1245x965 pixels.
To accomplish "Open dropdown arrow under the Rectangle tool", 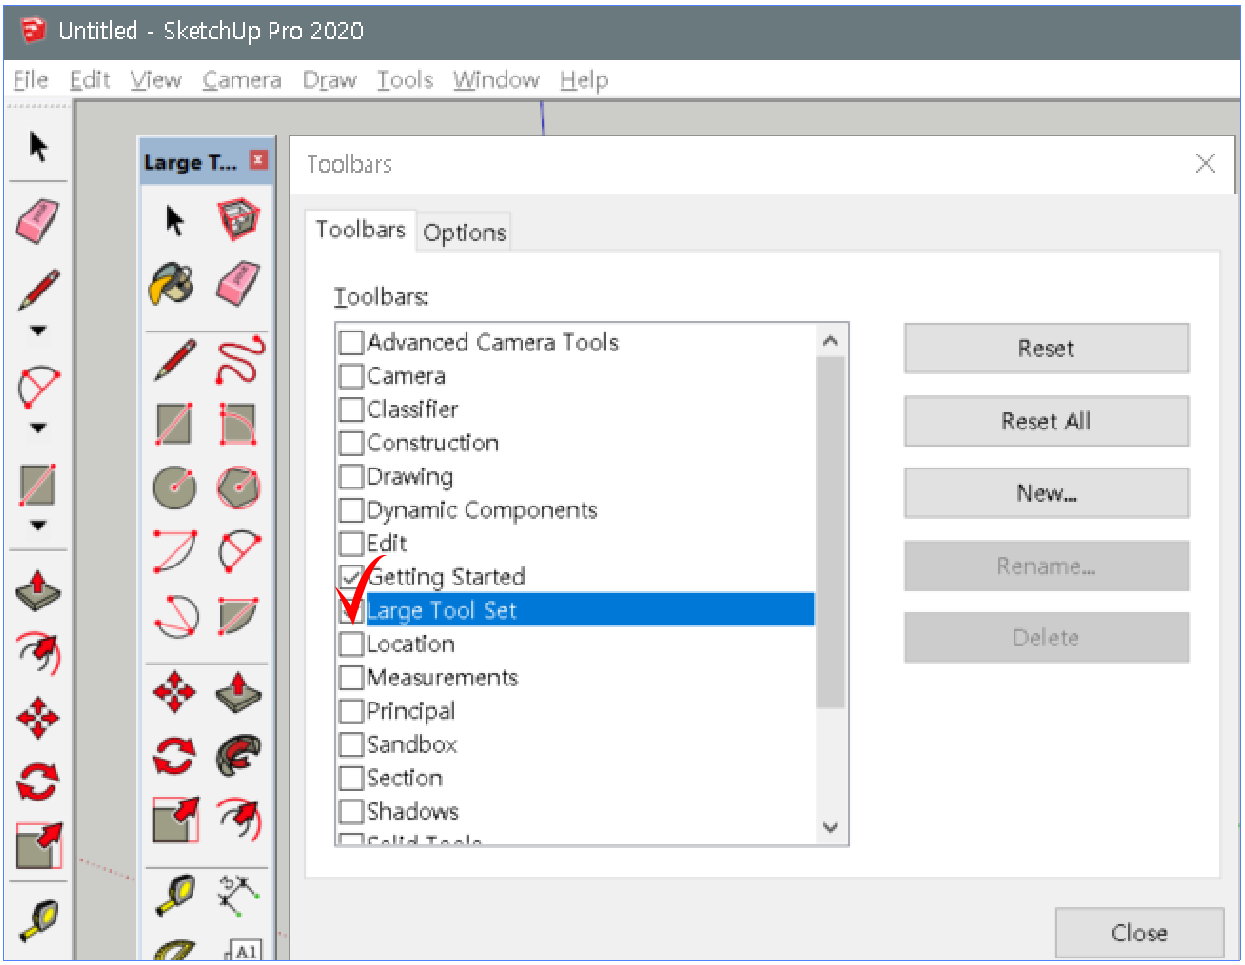I will tap(38, 526).
